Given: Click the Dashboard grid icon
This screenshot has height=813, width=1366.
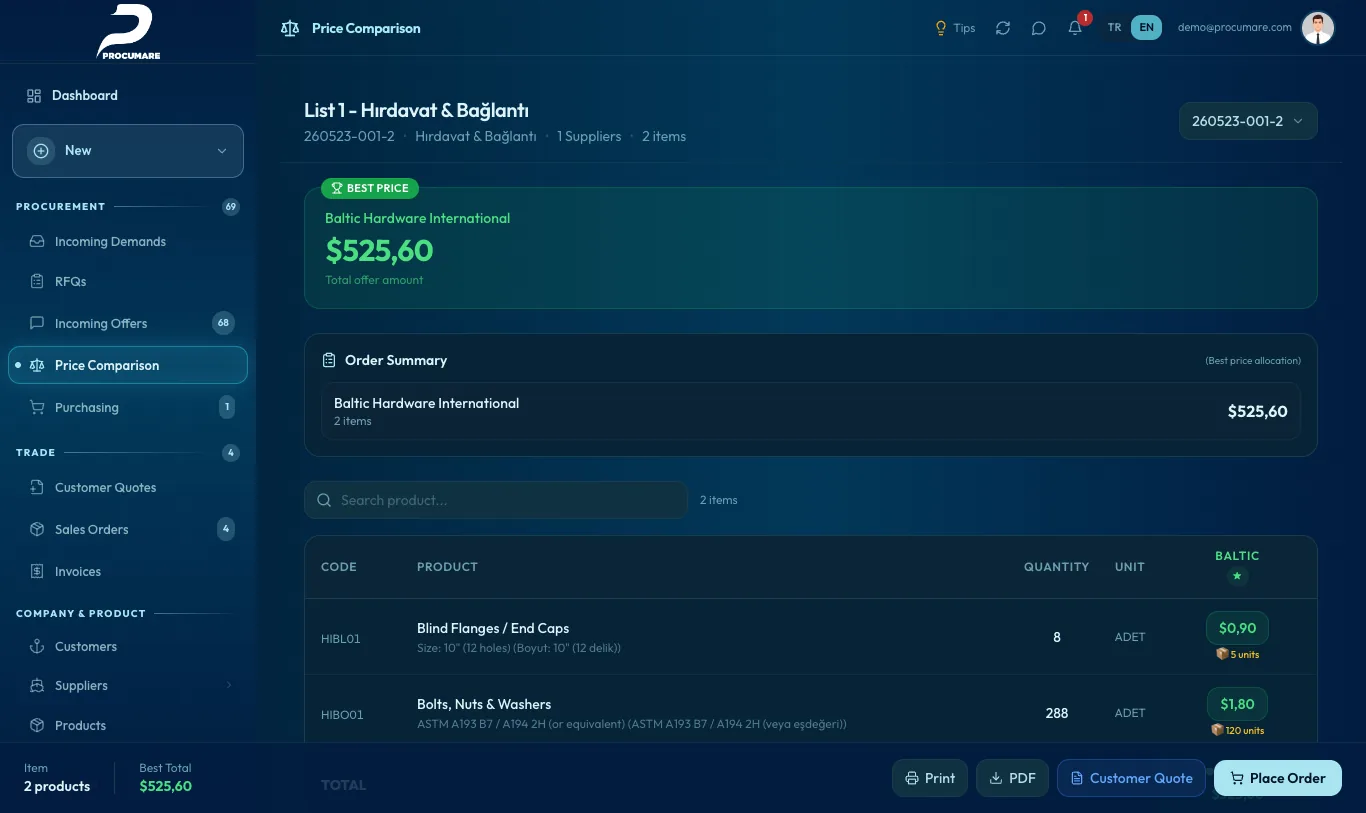Looking at the screenshot, I should click(34, 96).
